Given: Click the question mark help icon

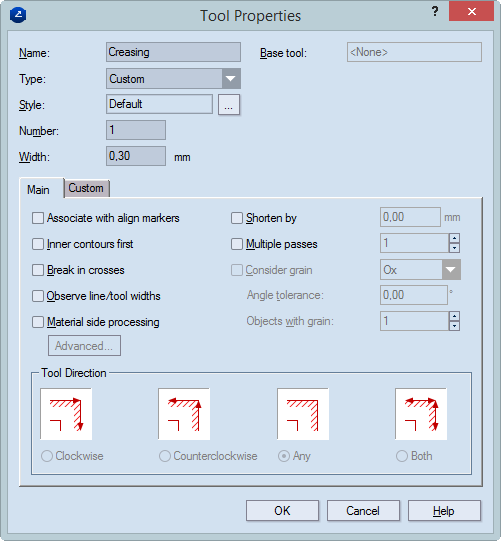Looking at the screenshot, I should tap(435, 11).
